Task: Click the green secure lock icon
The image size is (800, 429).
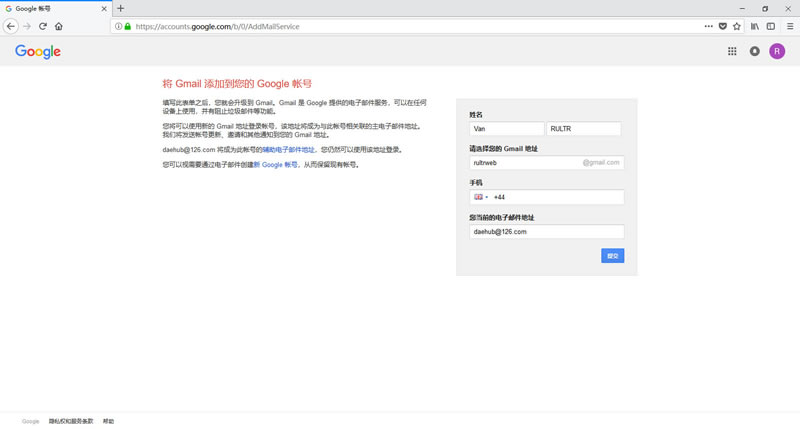Action: click(x=128, y=26)
